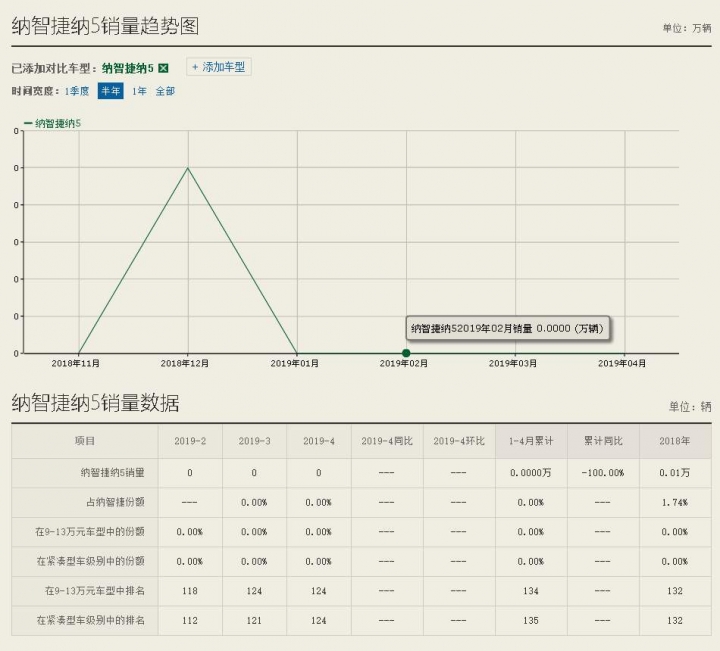This screenshot has width=720, height=651.
Task: Click the 118 ranking cell
Action: [x=190, y=590]
